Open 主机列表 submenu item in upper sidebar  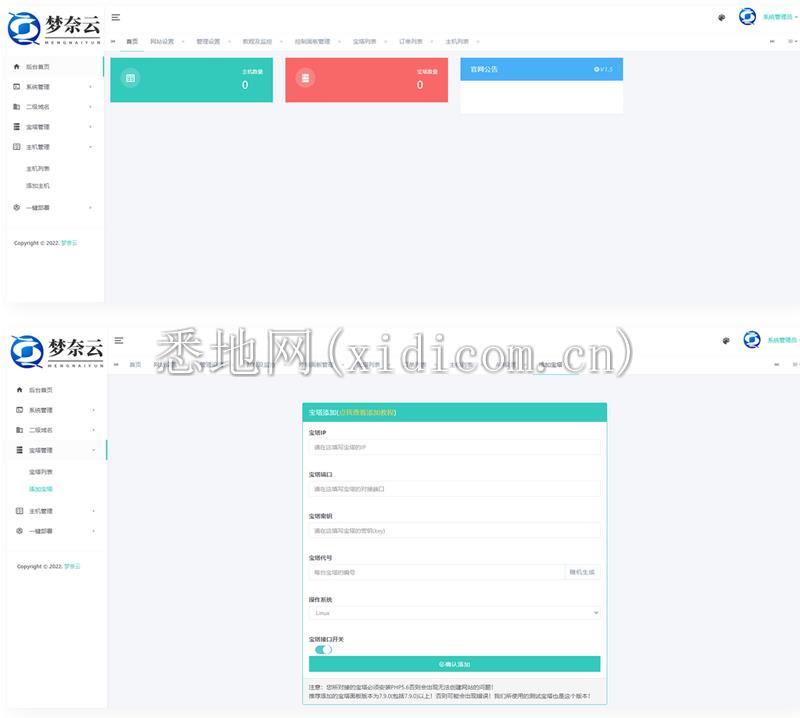click(x=38, y=168)
